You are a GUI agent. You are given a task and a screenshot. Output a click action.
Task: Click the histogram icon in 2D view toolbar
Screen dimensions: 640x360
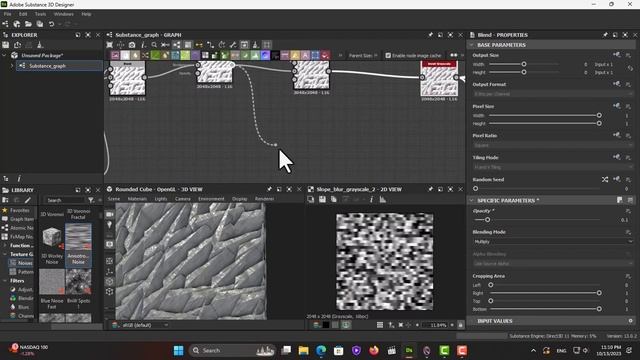point(383,200)
